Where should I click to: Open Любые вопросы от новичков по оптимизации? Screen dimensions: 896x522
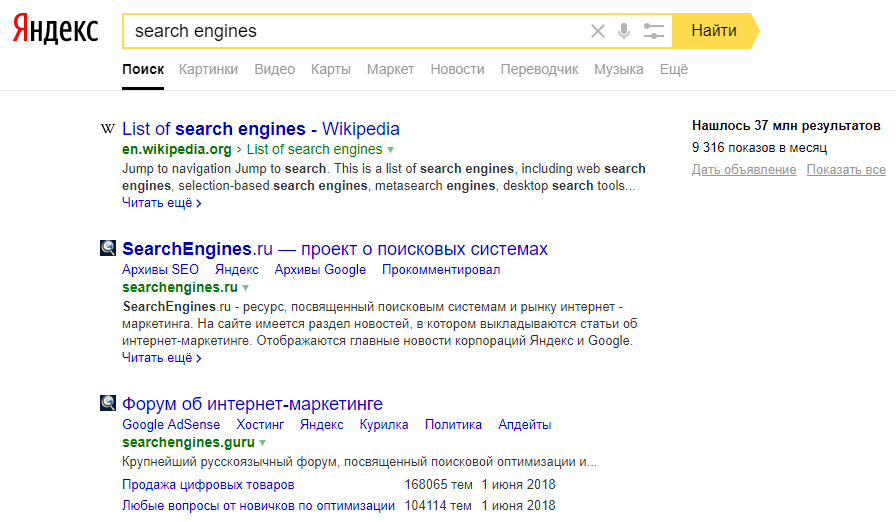coord(258,505)
